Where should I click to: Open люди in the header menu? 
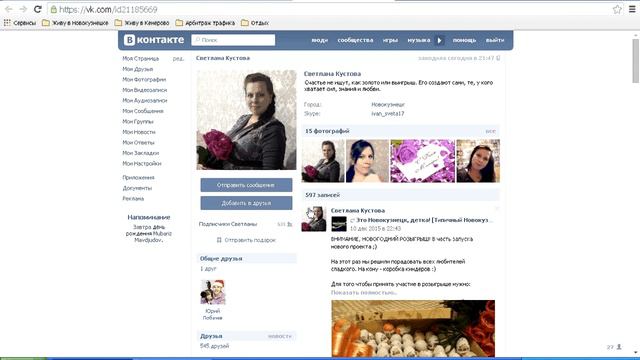click(x=320, y=40)
